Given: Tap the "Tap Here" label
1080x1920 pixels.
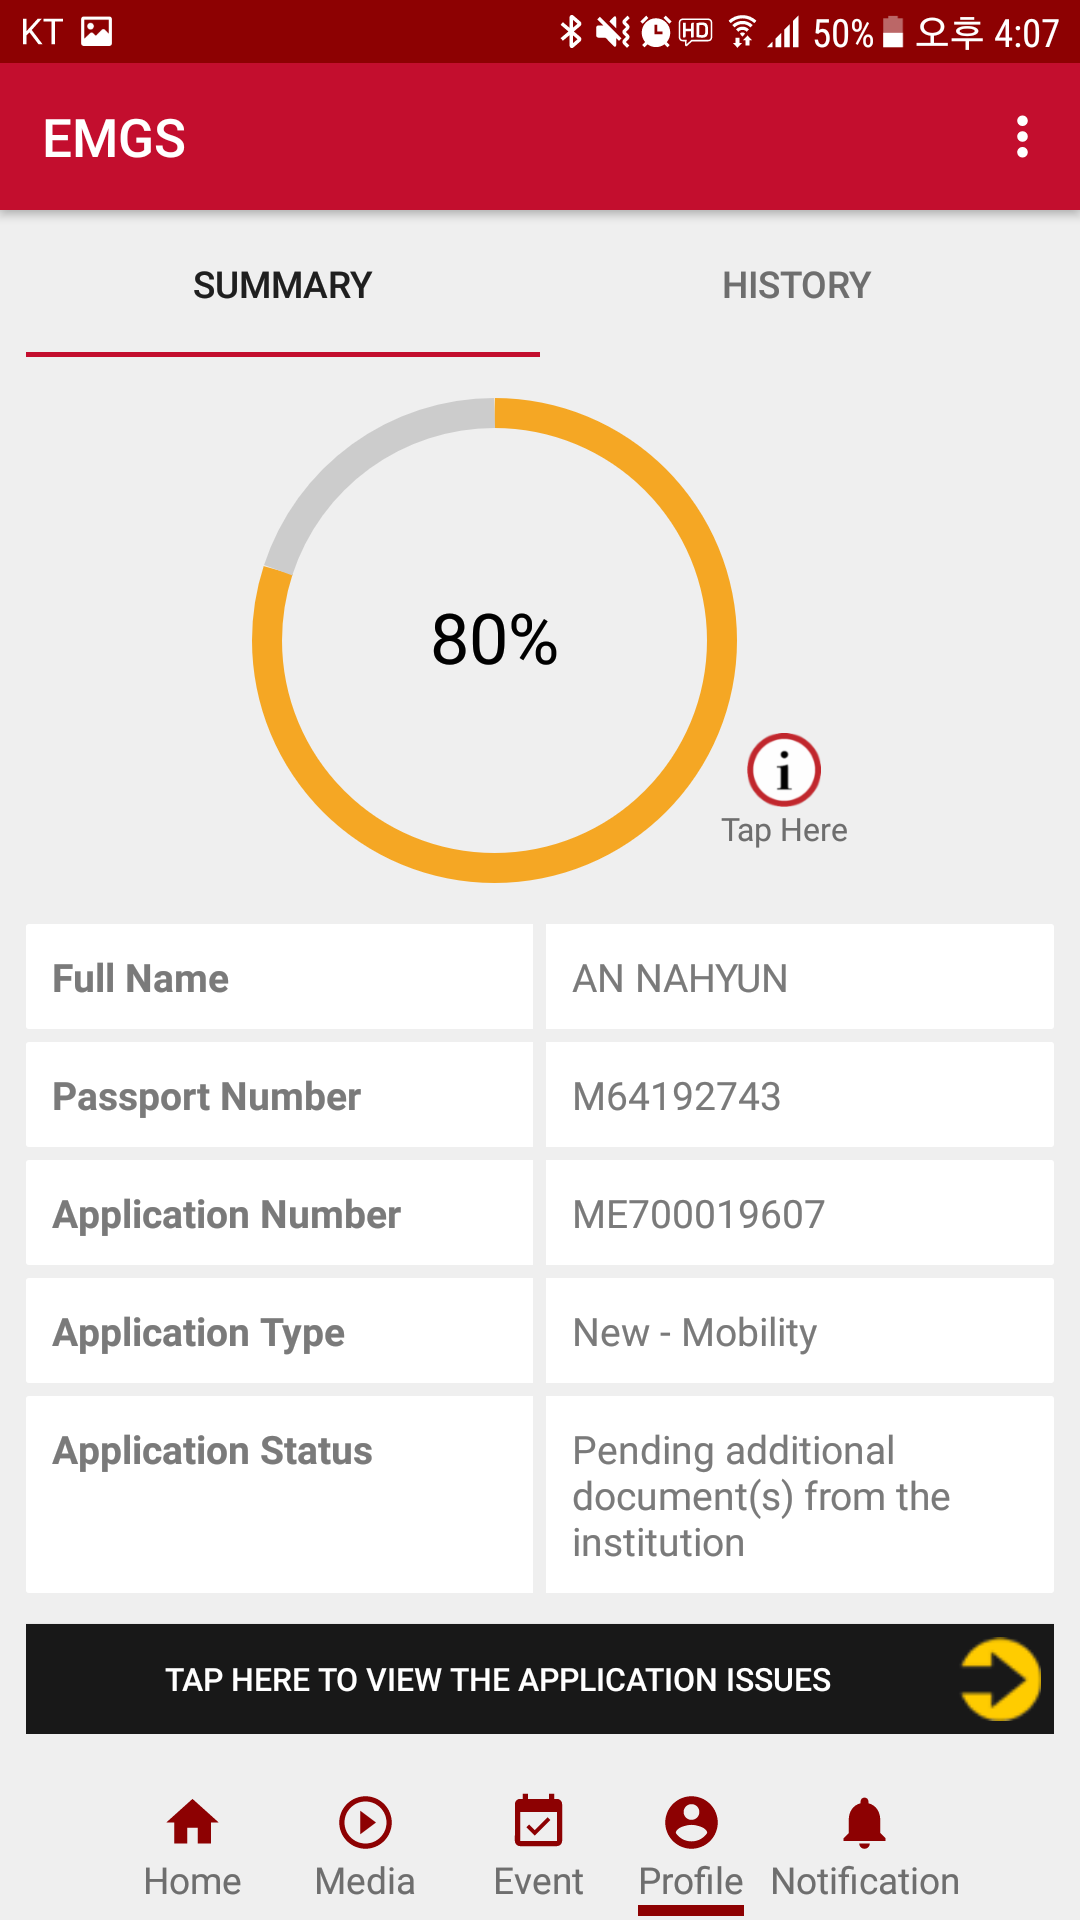Looking at the screenshot, I should [x=784, y=831].
